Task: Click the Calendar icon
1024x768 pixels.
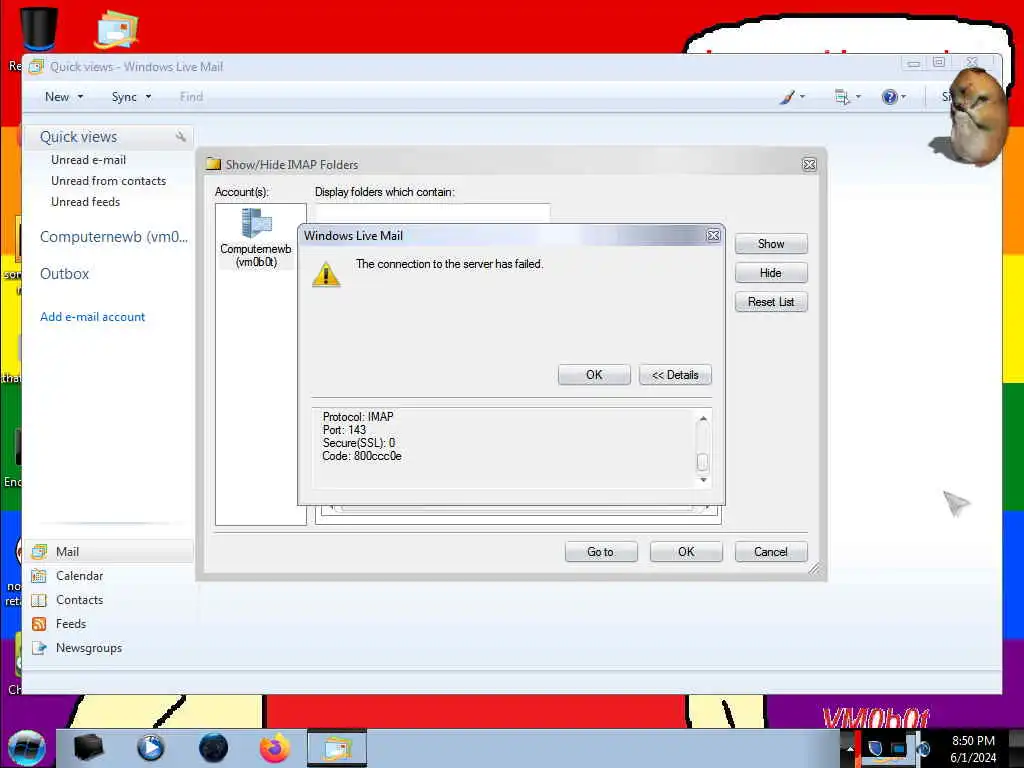Action: point(39,576)
